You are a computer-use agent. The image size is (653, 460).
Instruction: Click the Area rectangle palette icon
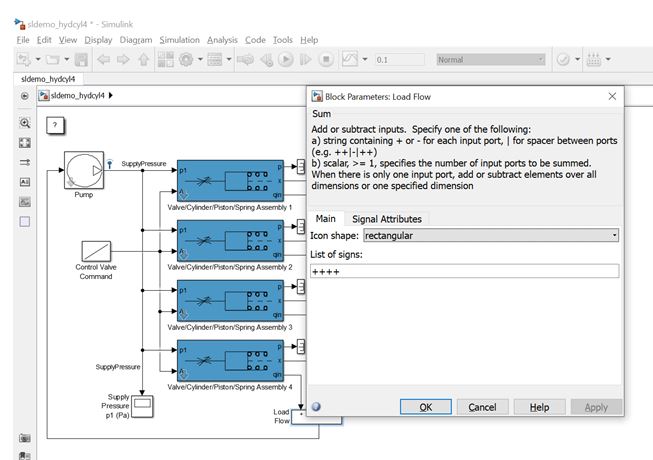[25, 221]
